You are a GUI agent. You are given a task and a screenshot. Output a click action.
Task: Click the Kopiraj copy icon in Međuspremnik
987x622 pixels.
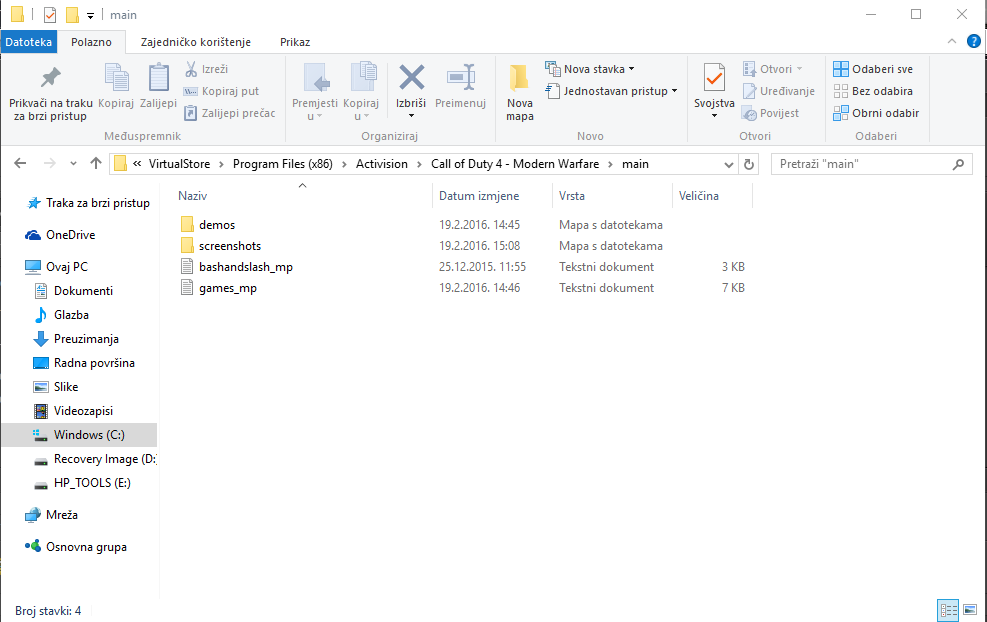pyautogui.click(x=116, y=78)
